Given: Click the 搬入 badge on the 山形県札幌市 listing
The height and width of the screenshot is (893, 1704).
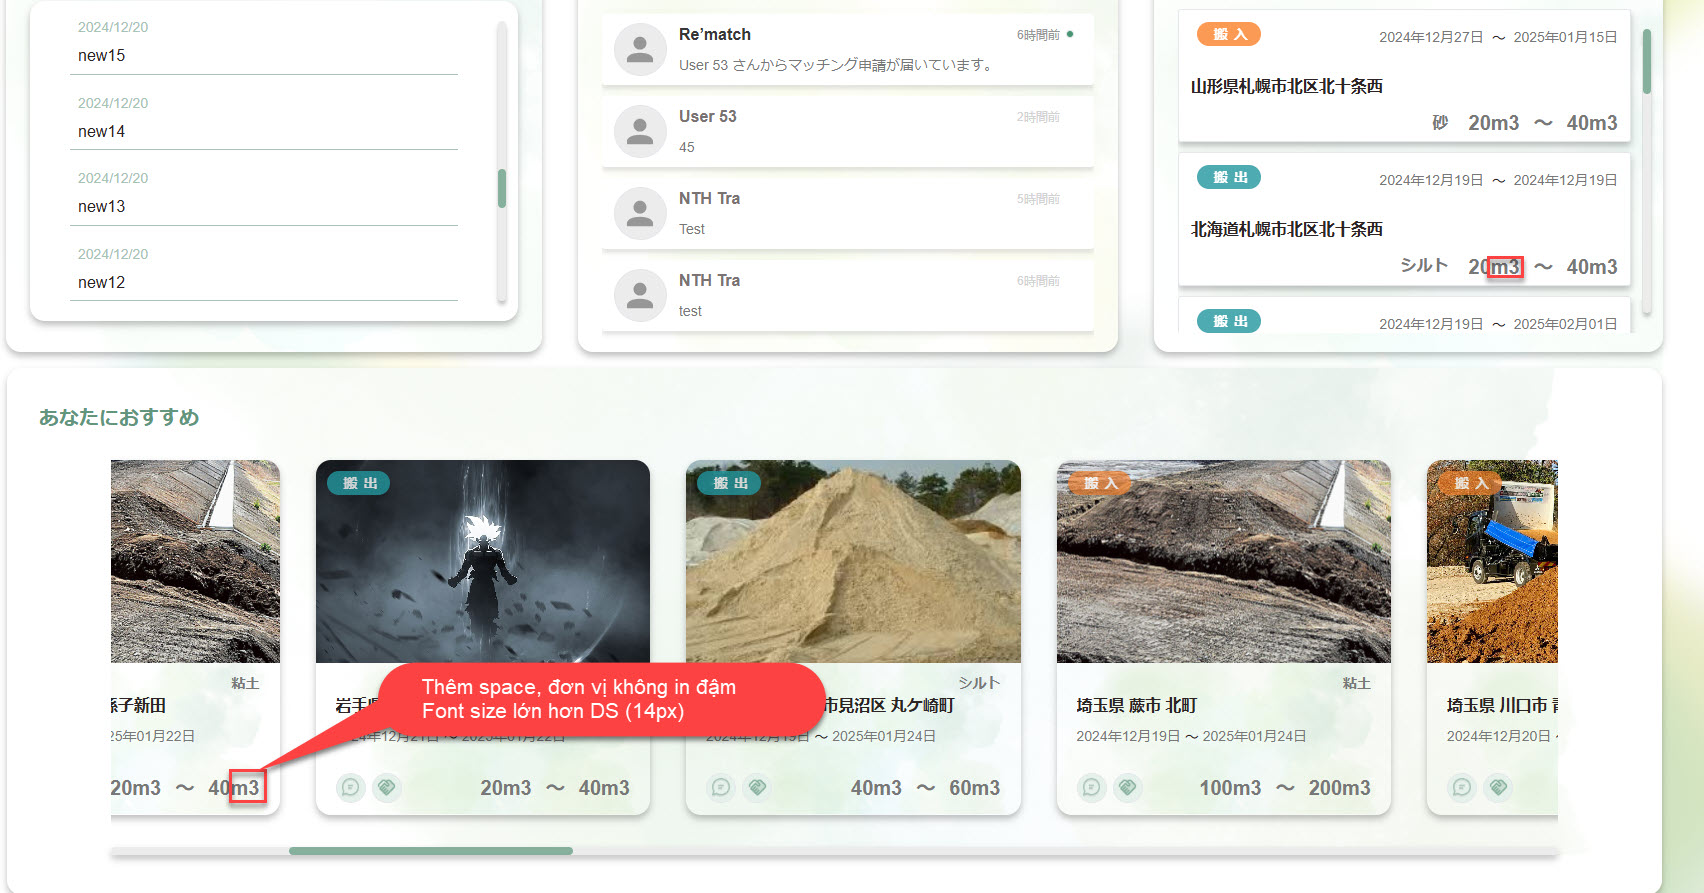Looking at the screenshot, I should [1229, 34].
